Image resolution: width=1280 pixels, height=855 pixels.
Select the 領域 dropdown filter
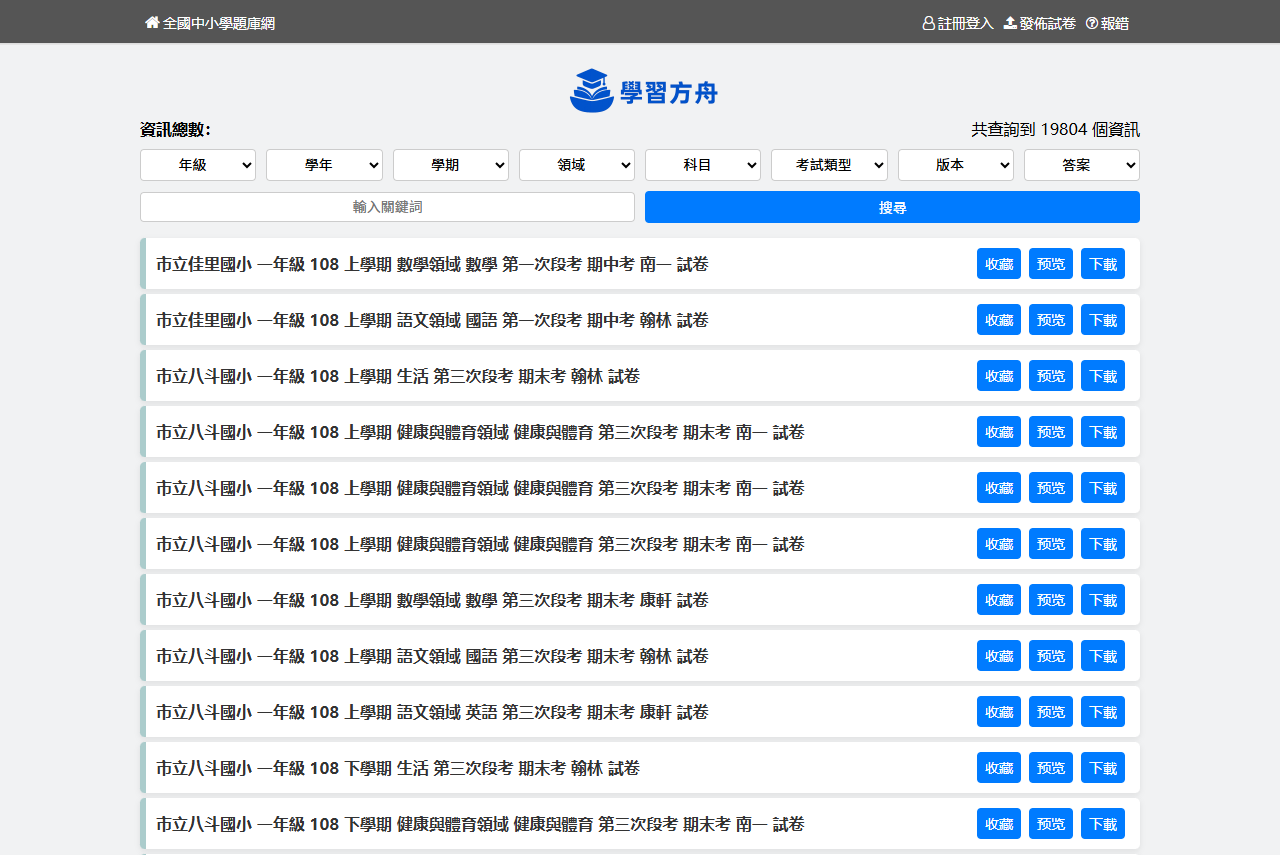[576, 165]
